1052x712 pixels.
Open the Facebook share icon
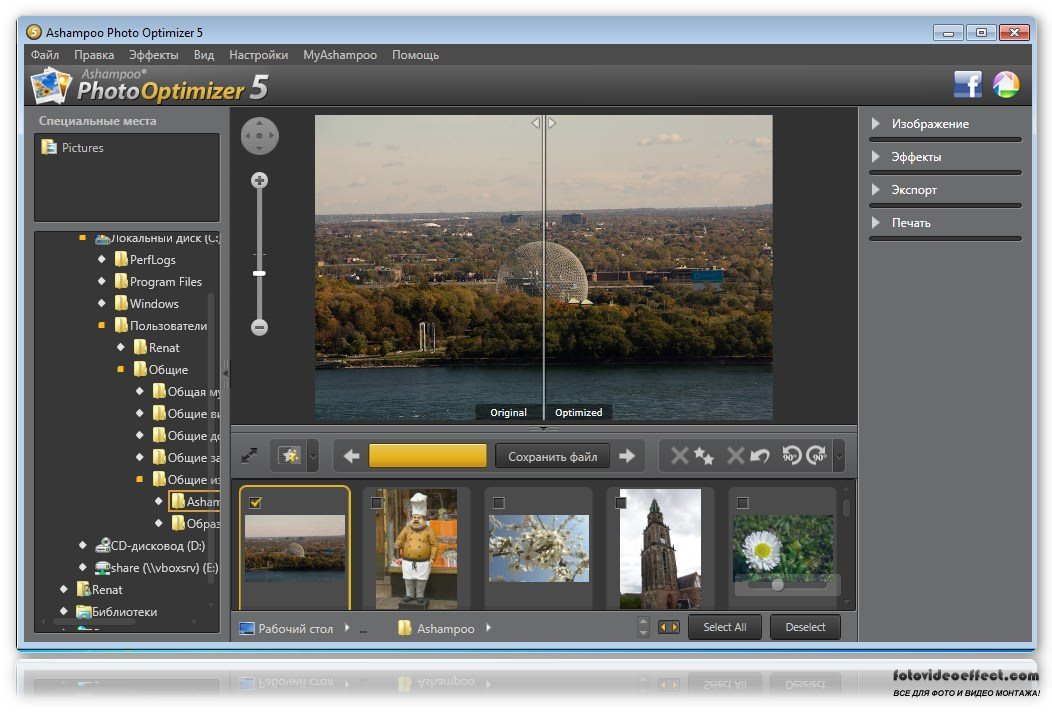point(967,85)
